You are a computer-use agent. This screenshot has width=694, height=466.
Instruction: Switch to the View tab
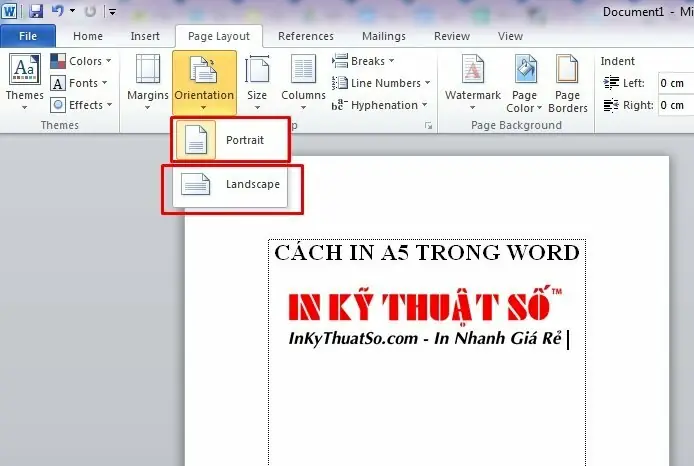coord(510,36)
